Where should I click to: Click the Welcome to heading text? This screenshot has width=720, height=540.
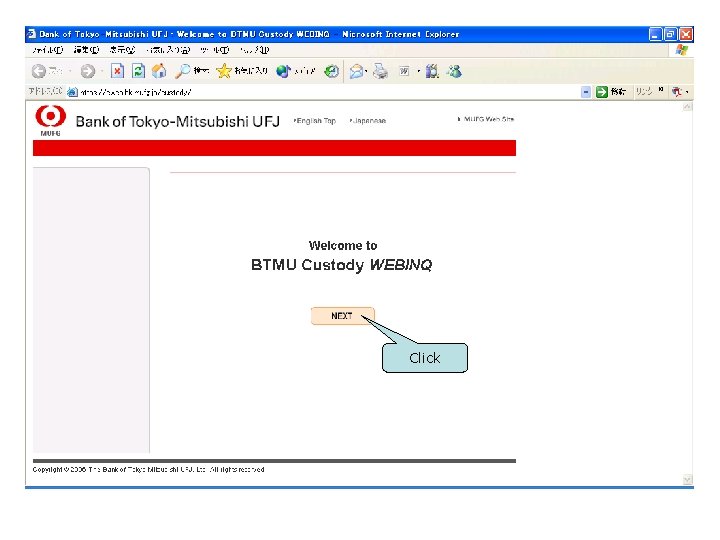coord(343,245)
